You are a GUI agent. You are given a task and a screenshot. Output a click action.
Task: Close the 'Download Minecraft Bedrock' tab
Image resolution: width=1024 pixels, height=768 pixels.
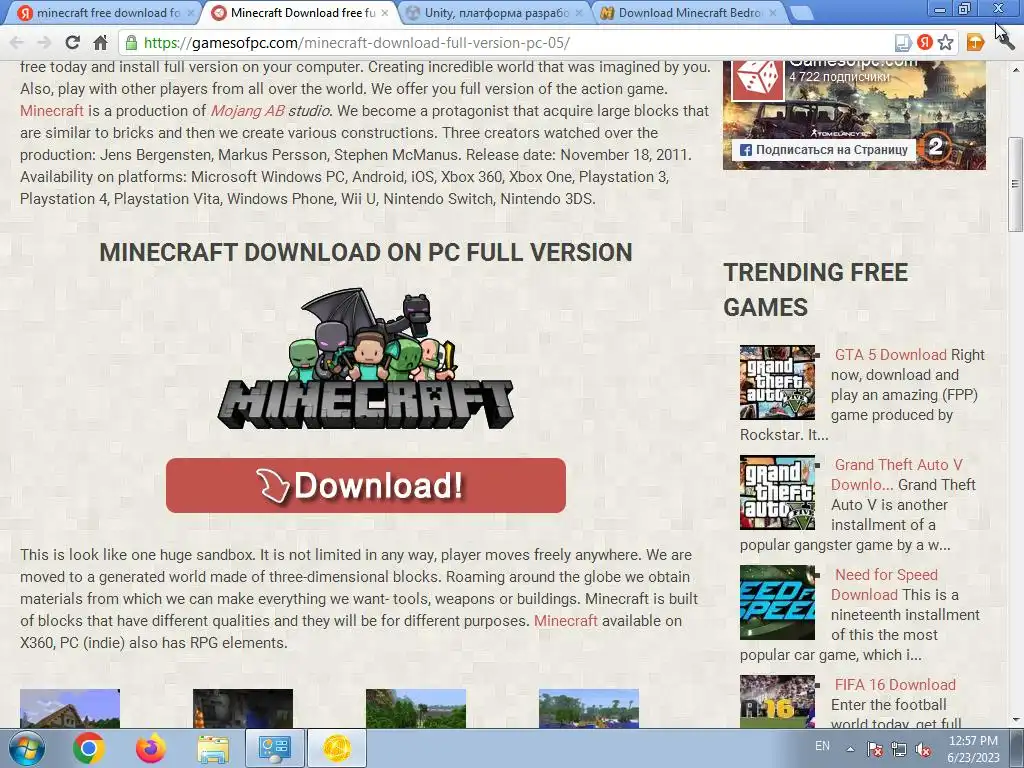773,13
